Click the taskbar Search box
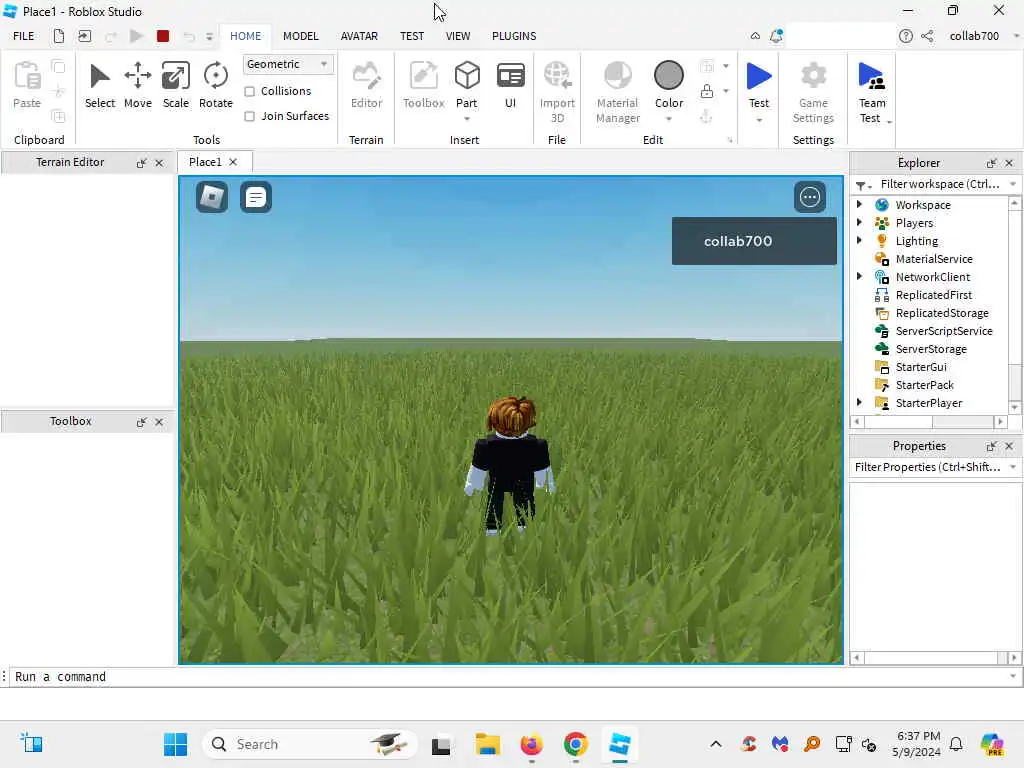The width and height of the screenshot is (1024, 768). (x=310, y=744)
